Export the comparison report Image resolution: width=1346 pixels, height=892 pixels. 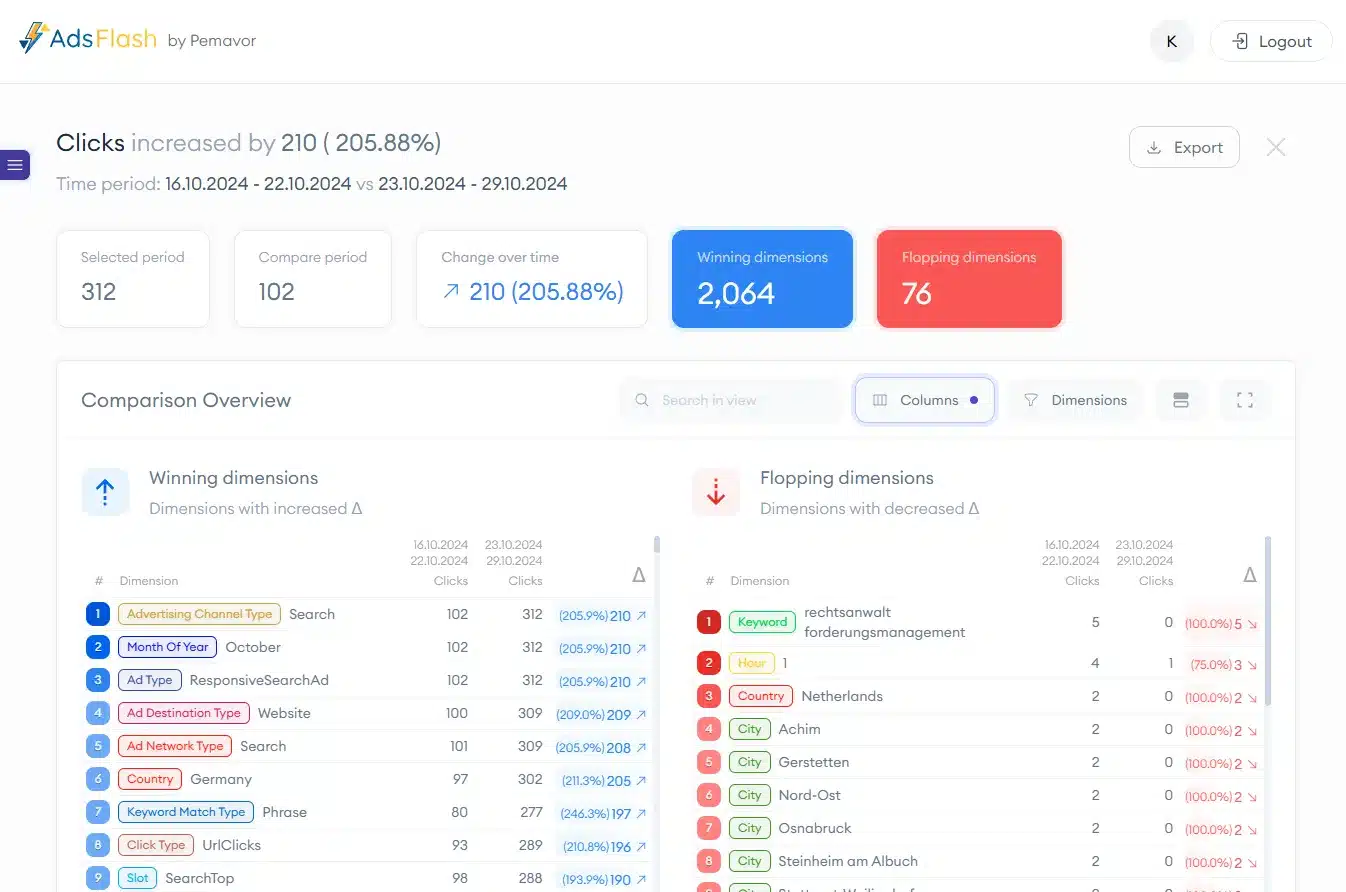click(x=1184, y=148)
